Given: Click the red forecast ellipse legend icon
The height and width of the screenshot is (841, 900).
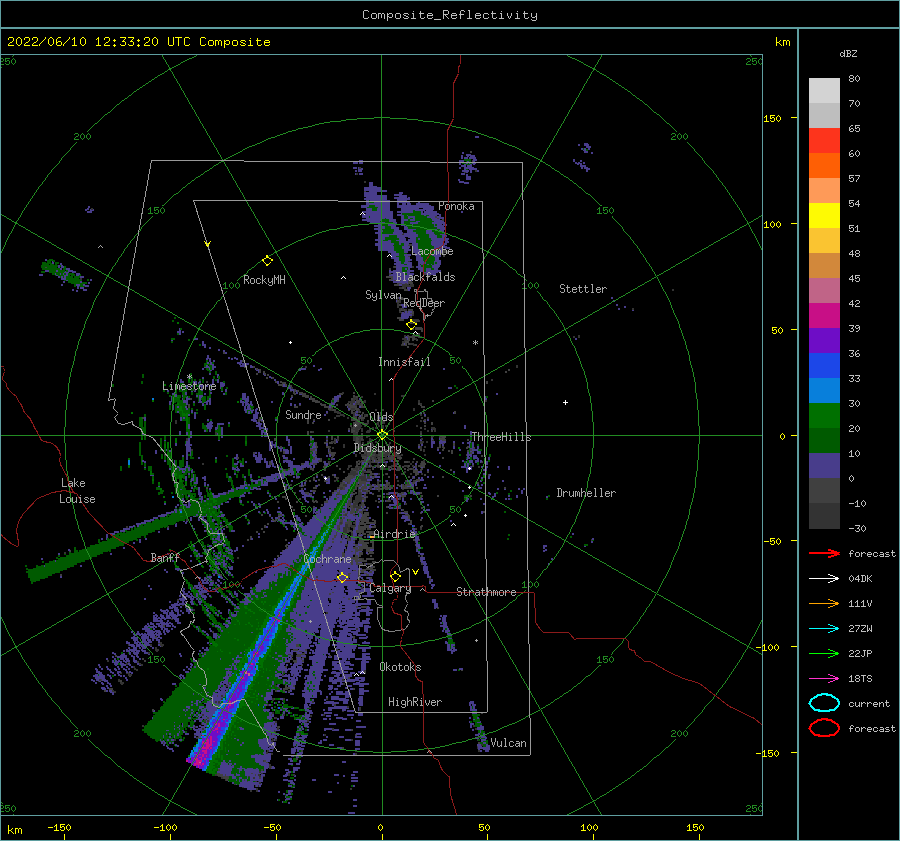Looking at the screenshot, I should [824, 728].
